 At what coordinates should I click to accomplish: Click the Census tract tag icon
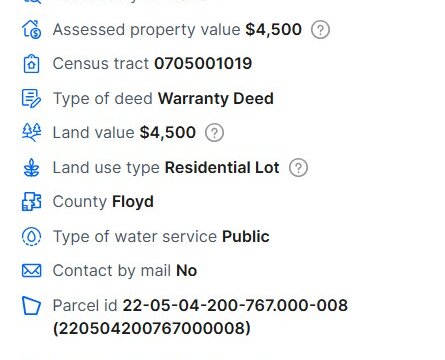(32, 64)
